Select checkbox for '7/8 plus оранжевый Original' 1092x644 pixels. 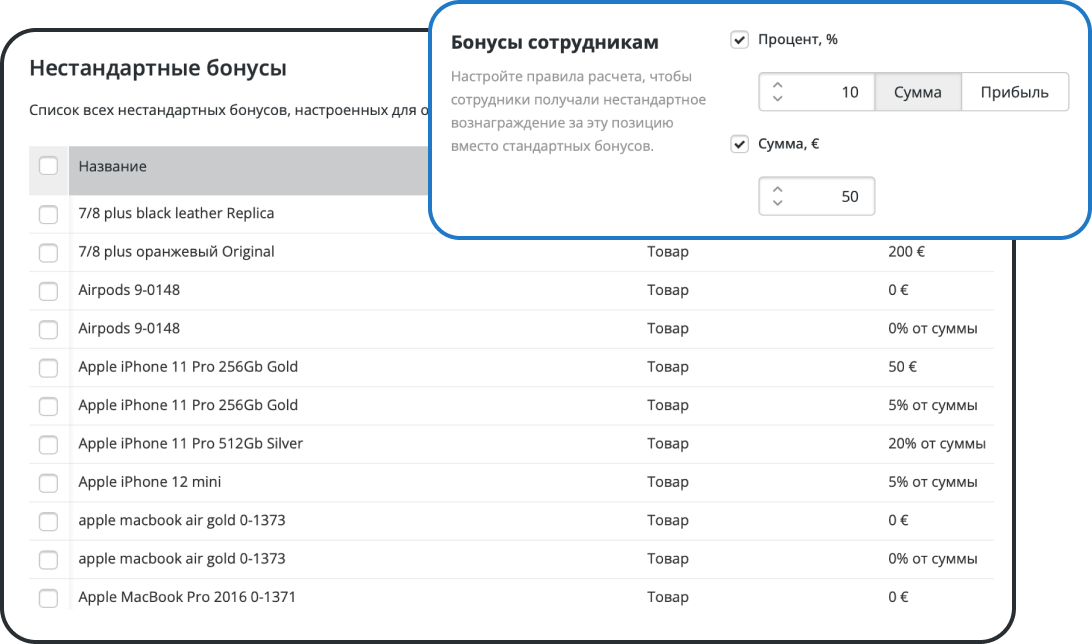[x=48, y=253]
